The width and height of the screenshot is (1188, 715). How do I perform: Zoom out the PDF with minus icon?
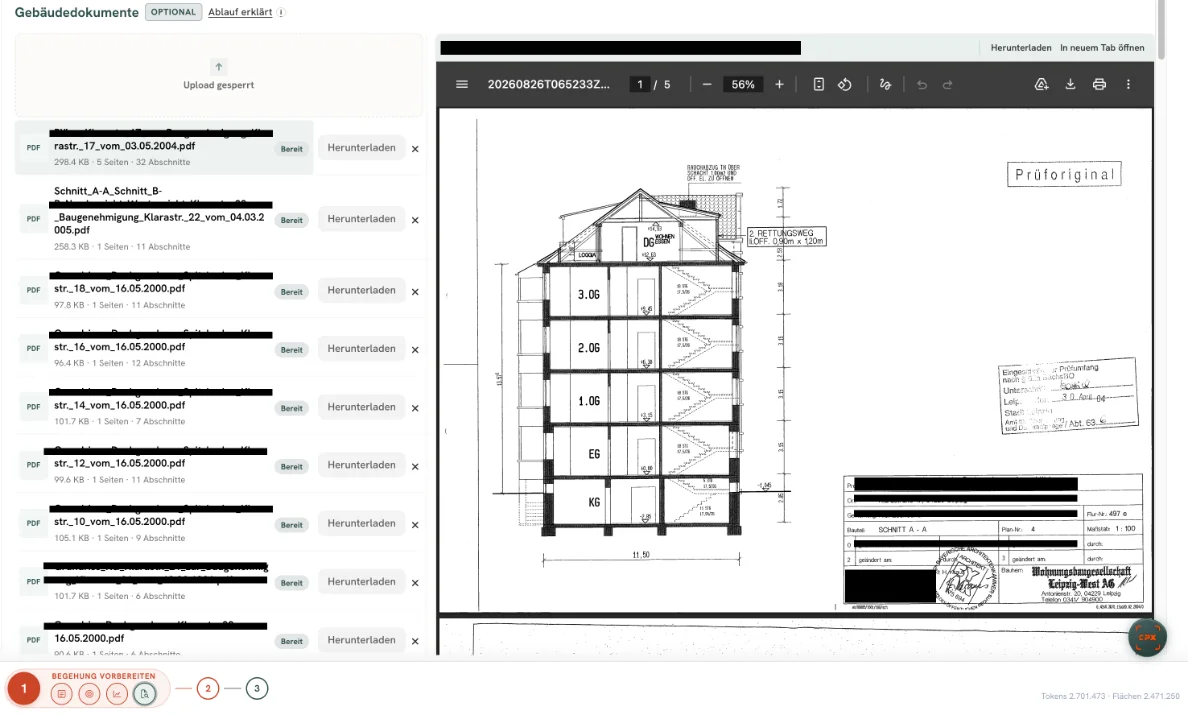pos(707,84)
